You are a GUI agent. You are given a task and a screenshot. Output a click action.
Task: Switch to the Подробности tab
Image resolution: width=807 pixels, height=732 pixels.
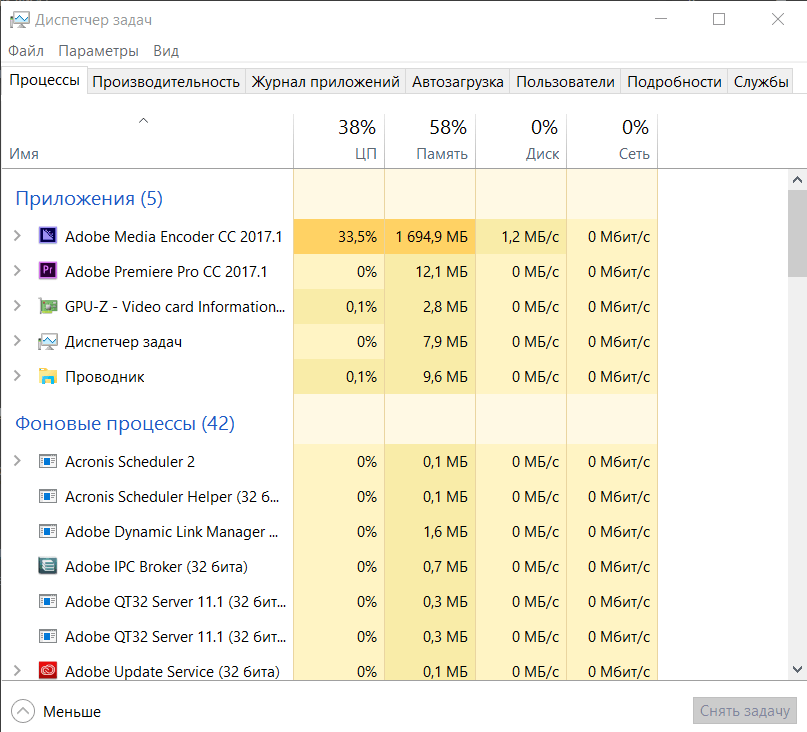[674, 82]
